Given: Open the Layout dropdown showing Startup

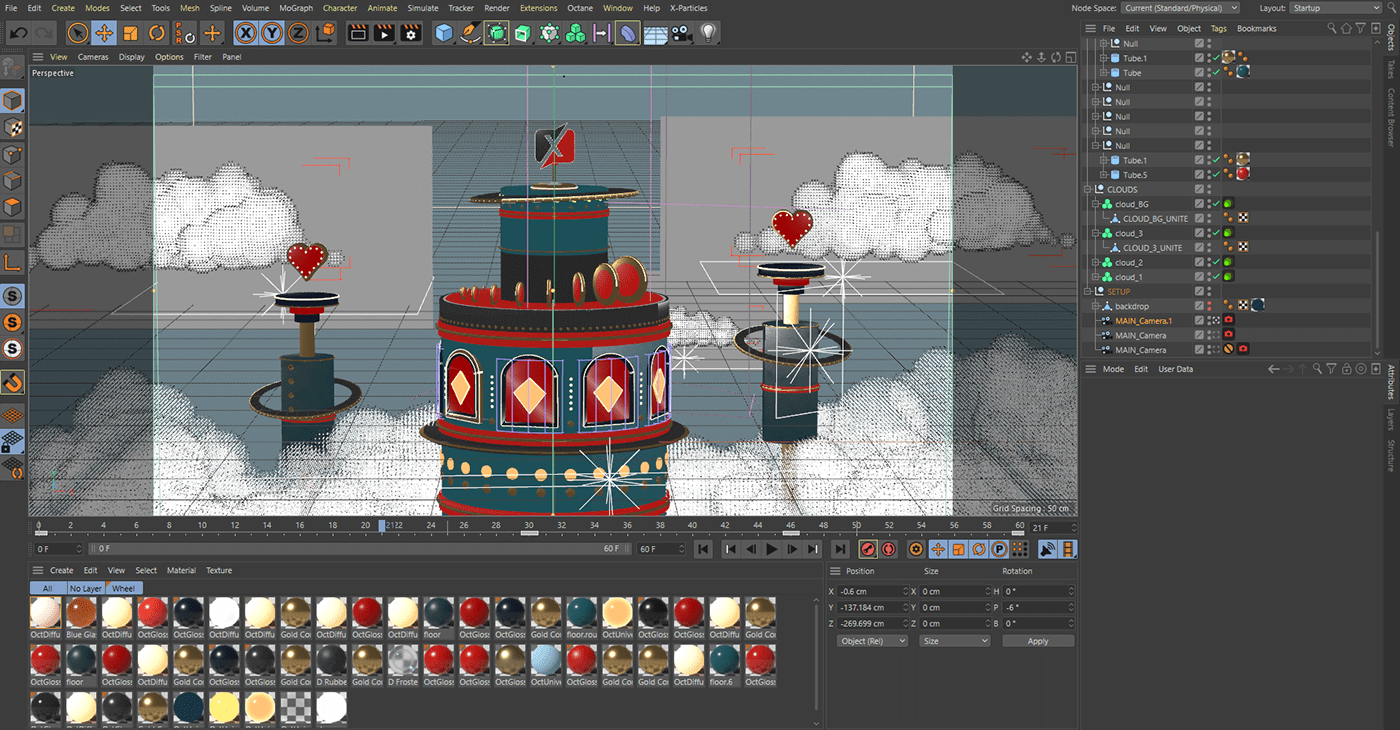Looking at the screenshot, I should (x=1335, y=7).
